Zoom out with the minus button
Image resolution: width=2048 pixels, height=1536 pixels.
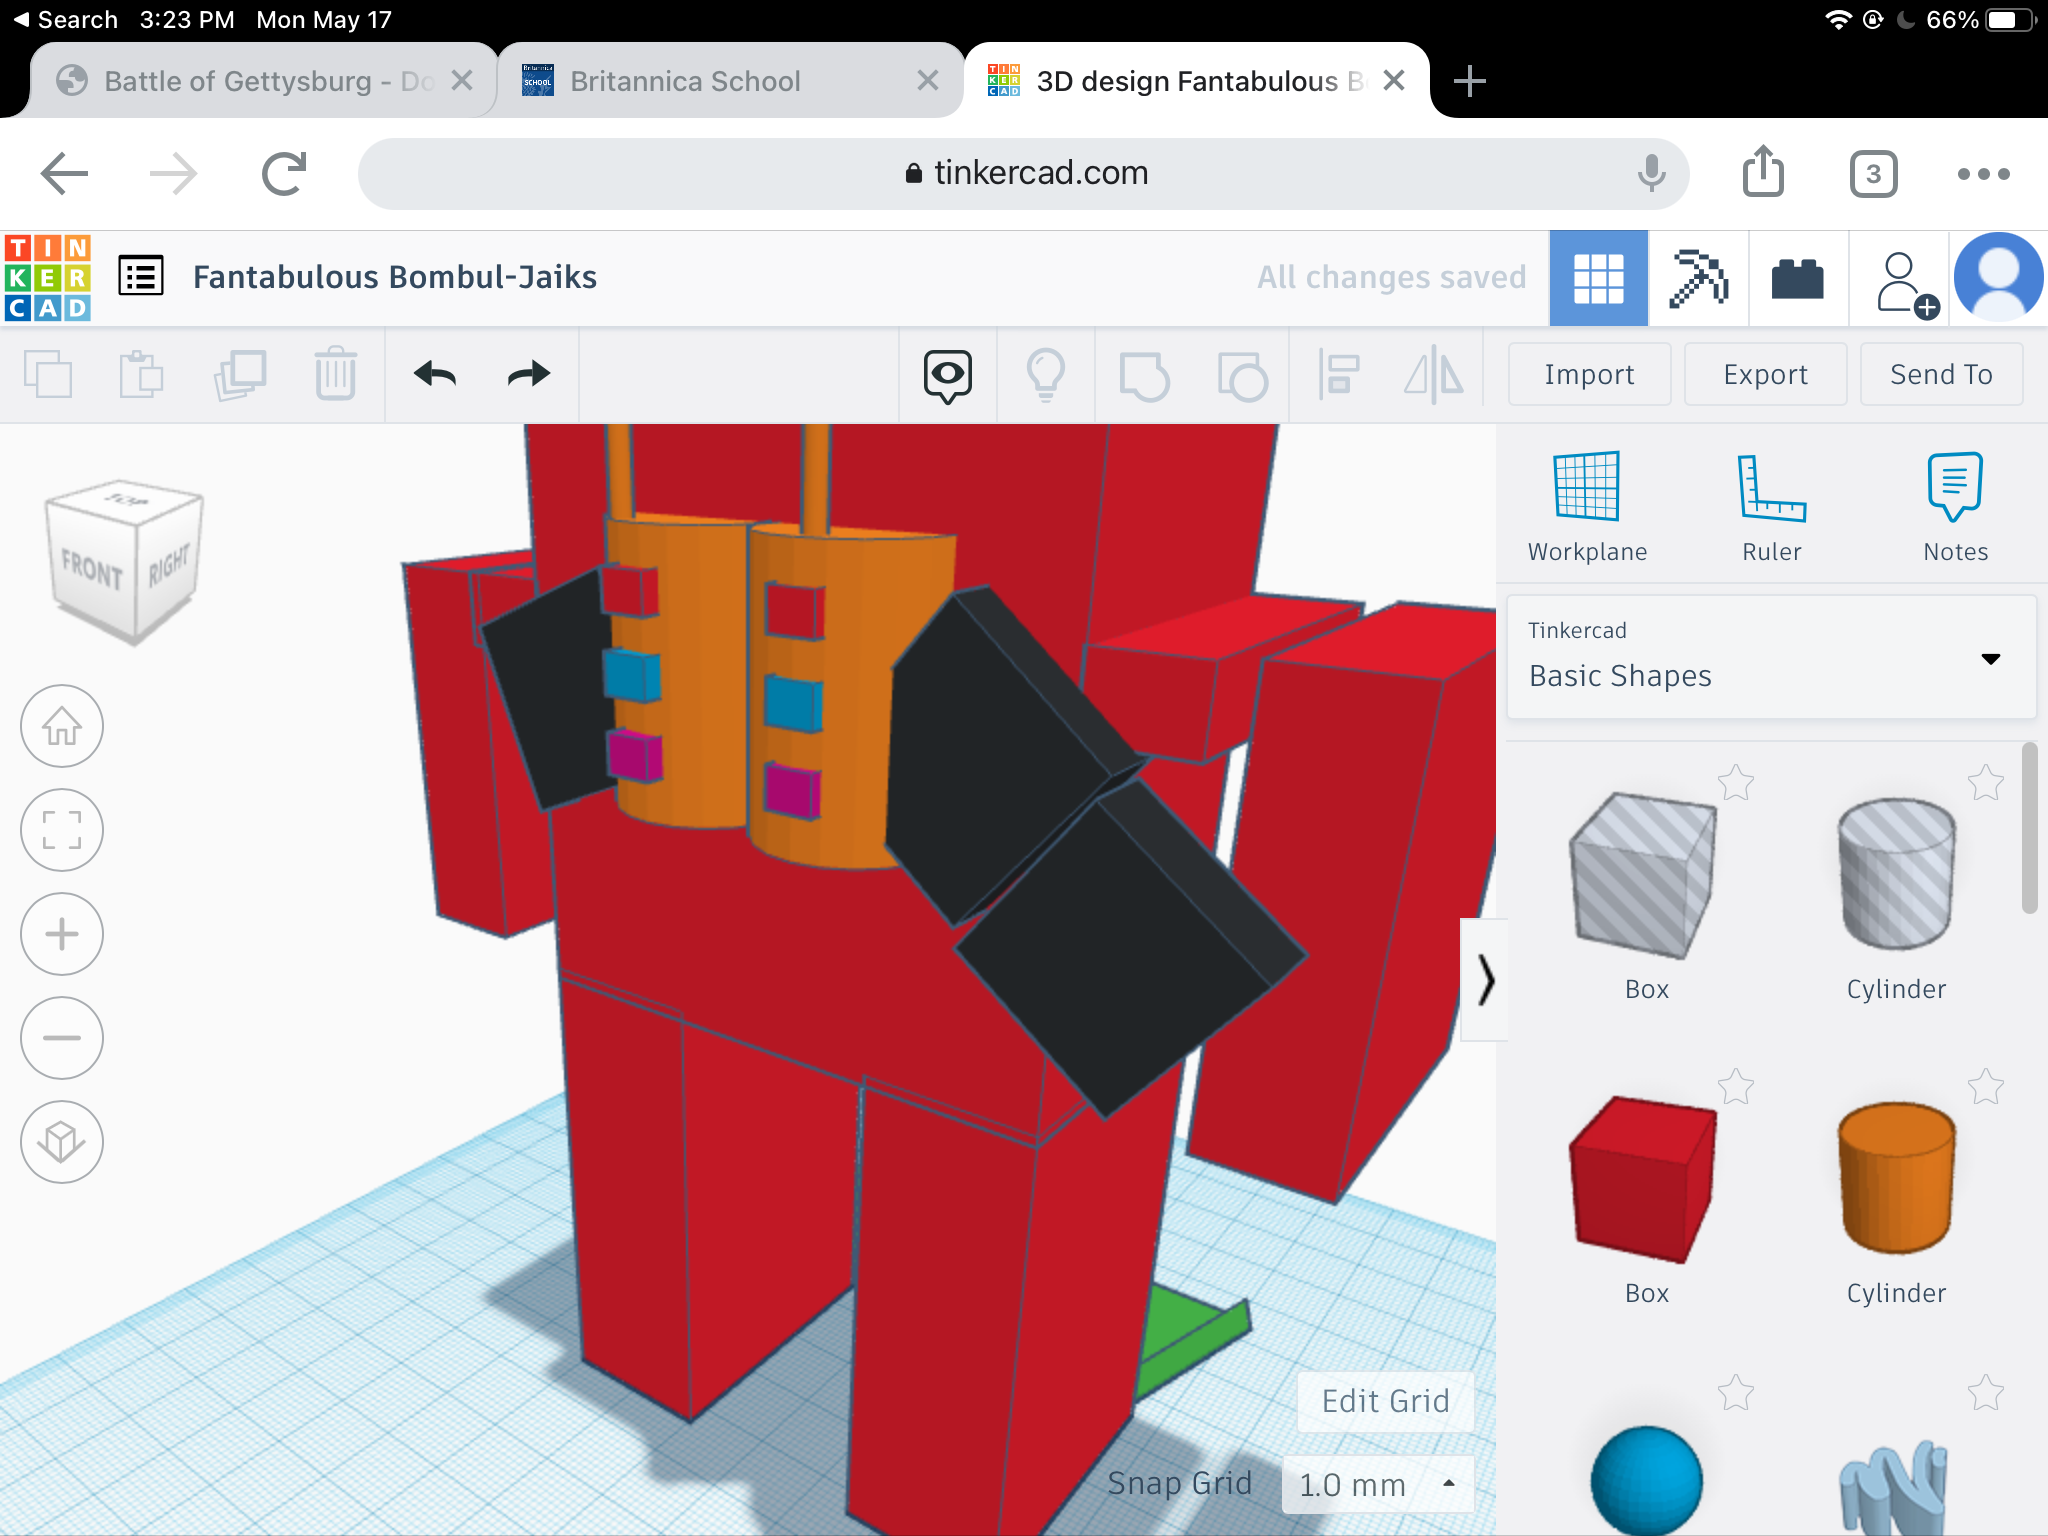click(x=62, y=1038)
